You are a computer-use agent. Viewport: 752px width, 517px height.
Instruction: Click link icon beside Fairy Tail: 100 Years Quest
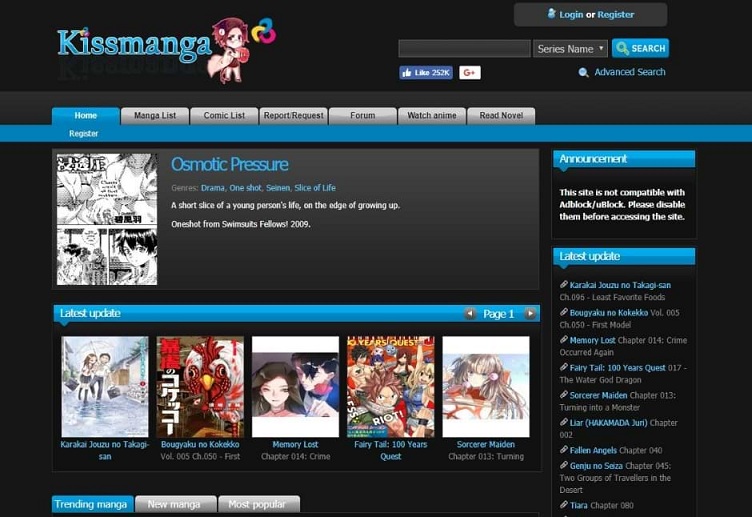(564, 367)
